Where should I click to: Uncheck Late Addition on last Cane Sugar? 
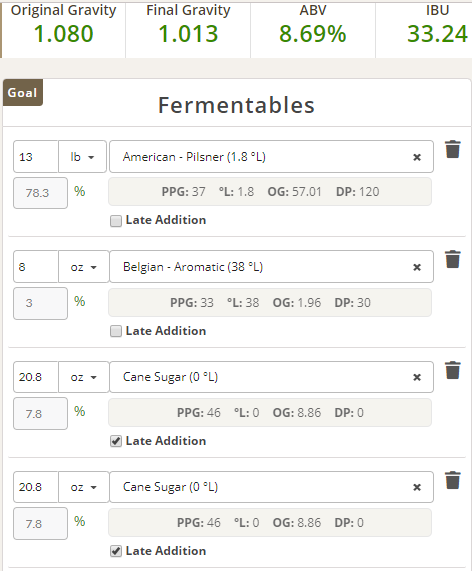click(x=116, y=551)
